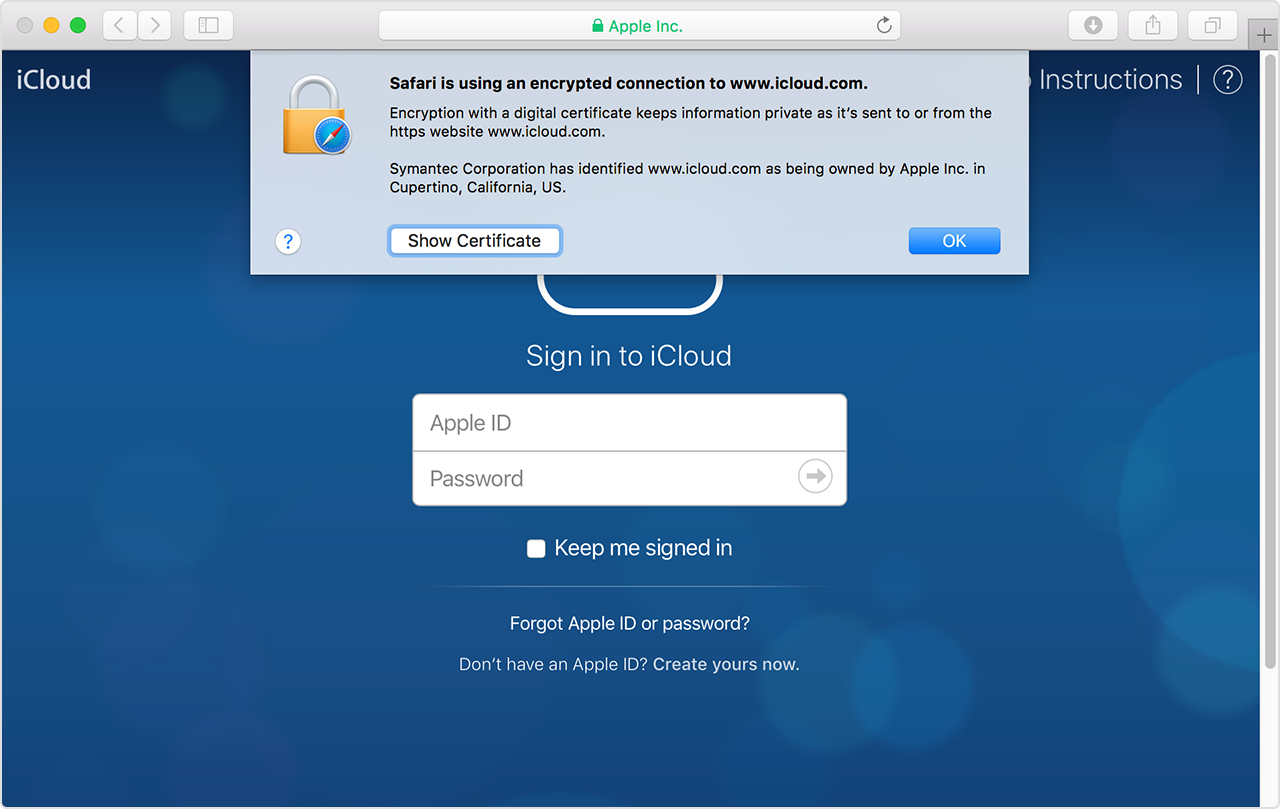Open the Instructions link
This screenshot has height=810, width=1280.
(x=1110, y=80)
